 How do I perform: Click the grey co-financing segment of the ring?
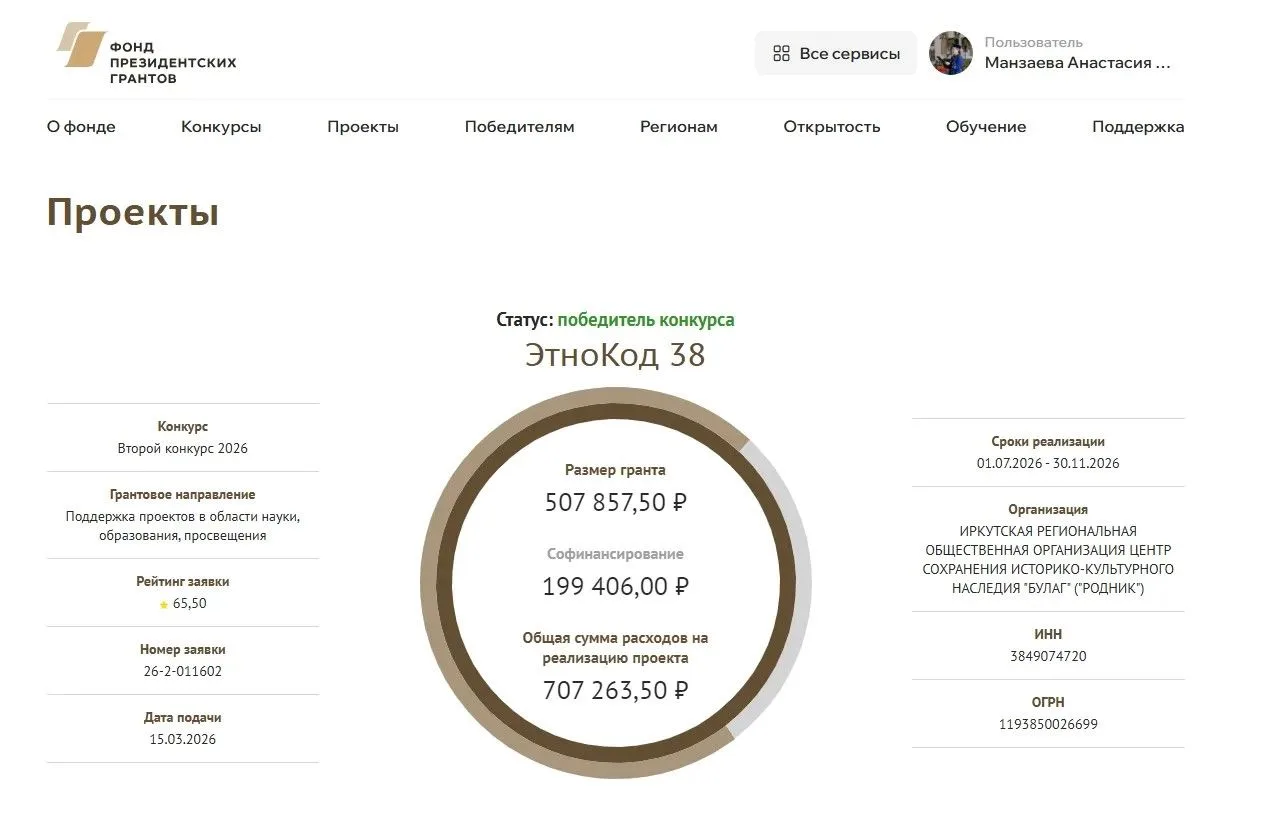(802, 590)
